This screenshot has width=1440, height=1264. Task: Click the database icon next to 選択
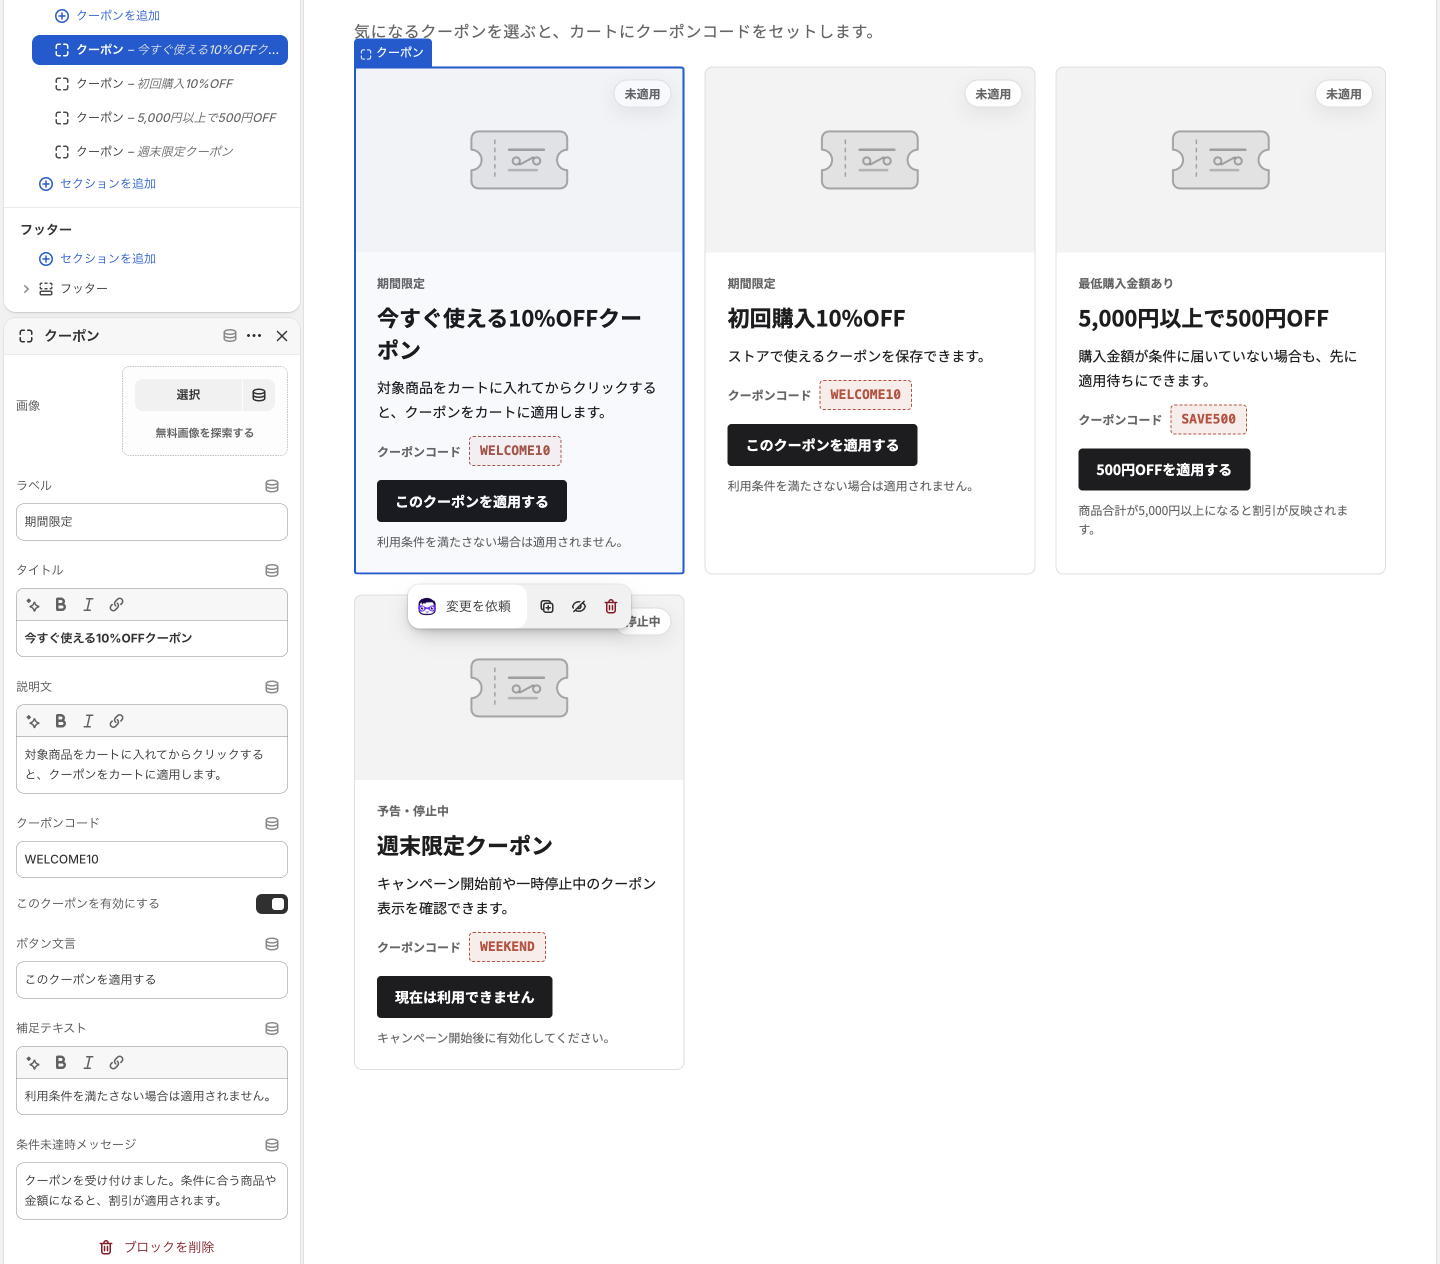[x=259, y=395]
